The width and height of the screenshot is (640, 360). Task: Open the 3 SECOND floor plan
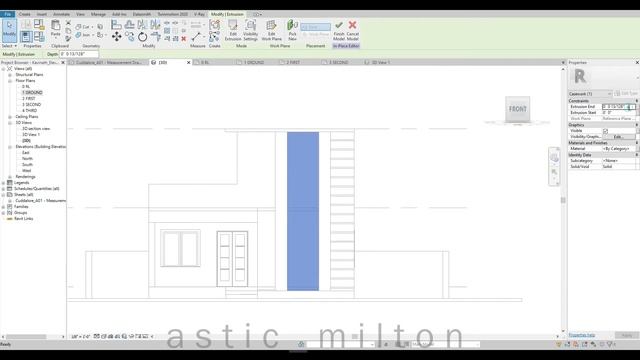(x=31, y=105)
